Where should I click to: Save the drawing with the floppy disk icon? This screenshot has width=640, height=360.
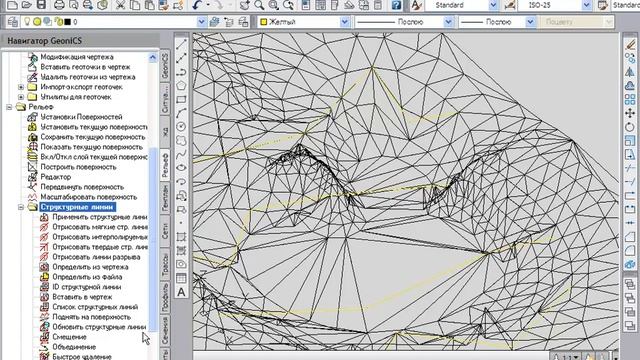coord(41,5)
